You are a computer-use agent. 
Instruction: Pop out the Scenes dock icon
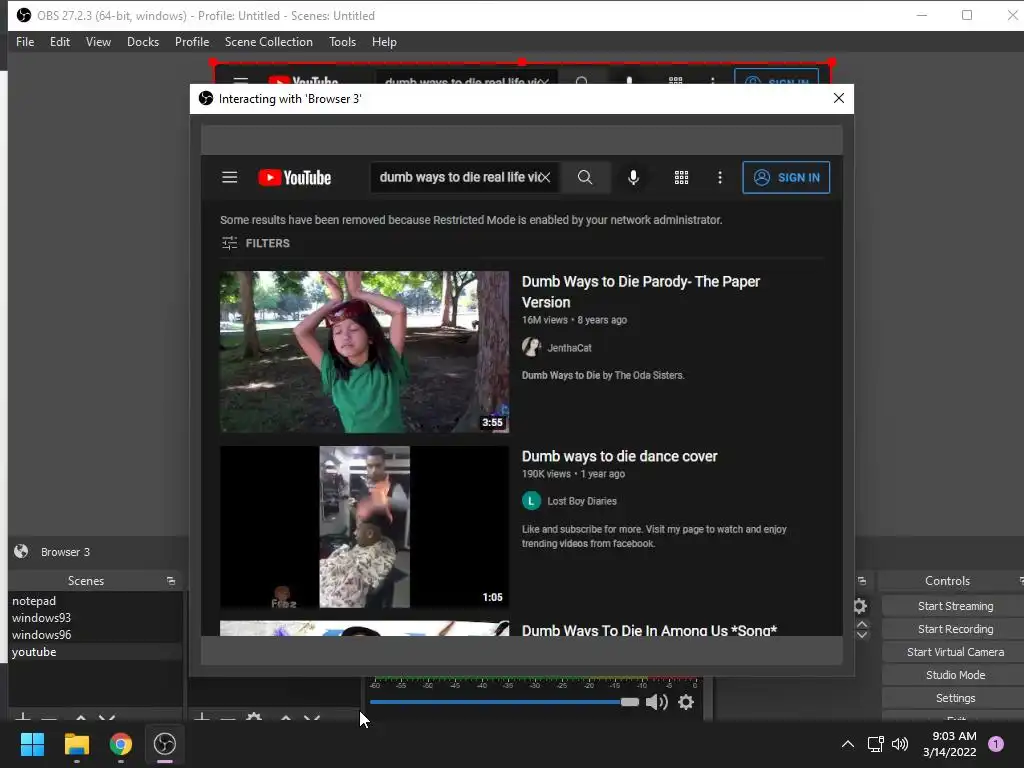[x=171, y=581]
